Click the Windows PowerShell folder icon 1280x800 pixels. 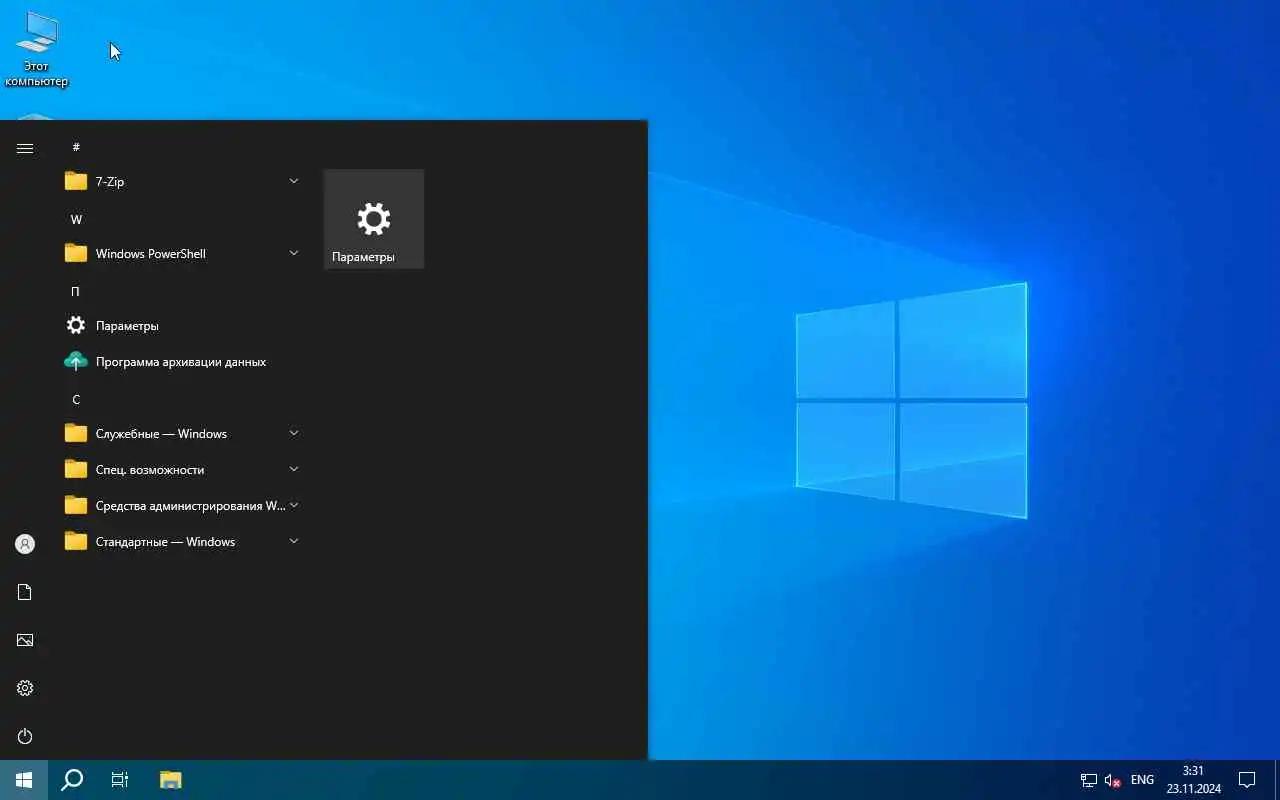click(x=76, y=253)
